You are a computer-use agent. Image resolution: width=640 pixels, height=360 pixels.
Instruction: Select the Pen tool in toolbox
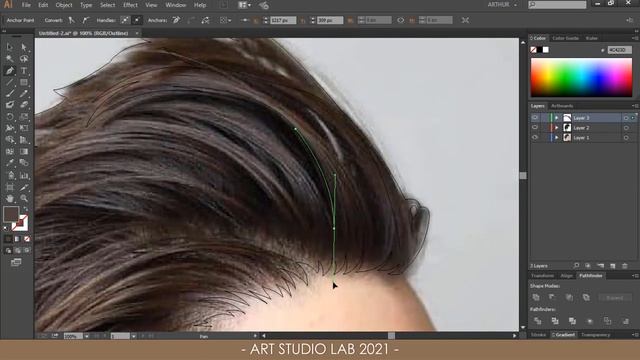9,71
